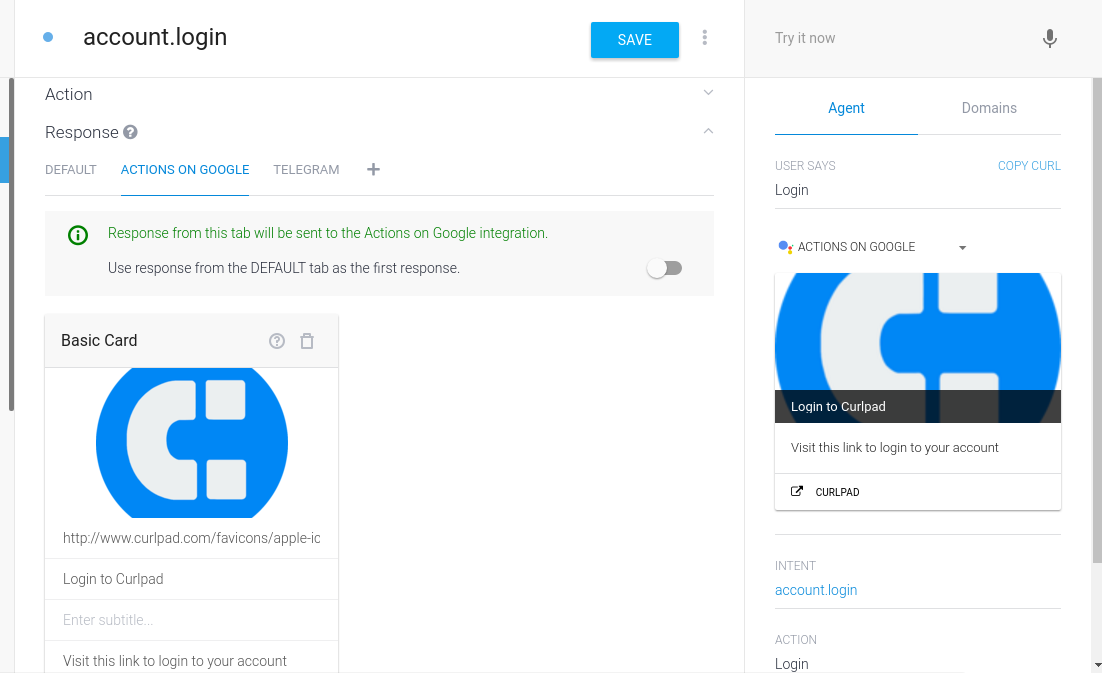1102x673 pixels.
Task: Add a new response platform with plus icon
Action: tap(373, 169)
